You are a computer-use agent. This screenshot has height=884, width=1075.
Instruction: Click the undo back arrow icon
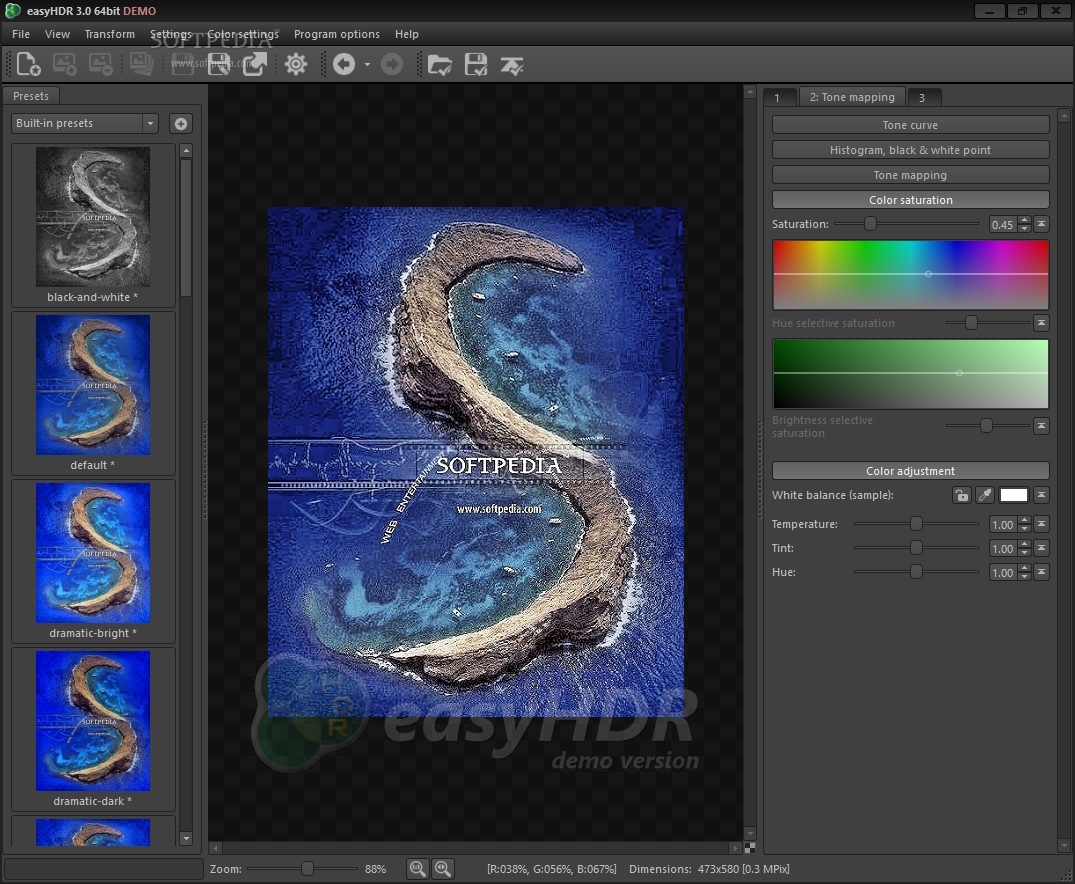click(x=344, y=64)
